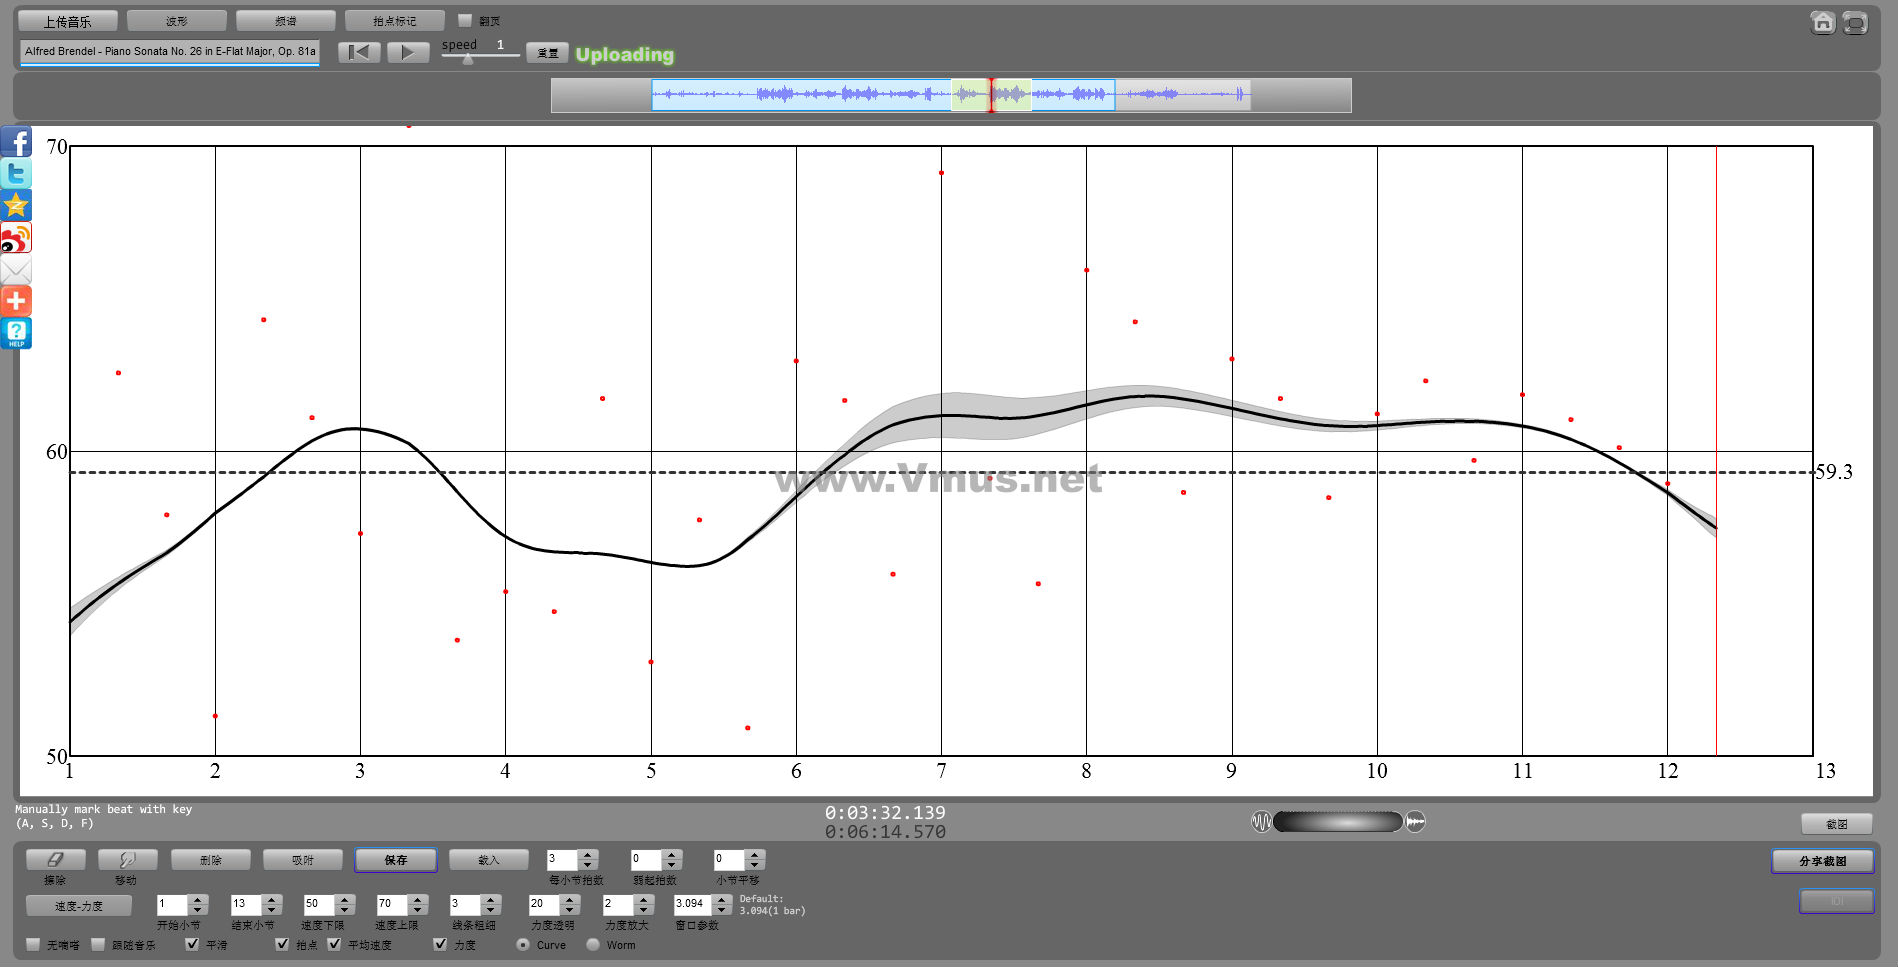Decrease 结束小节 end-bar stepper
The height and width of the screenshot is (967, 1898).
point(271,909)
